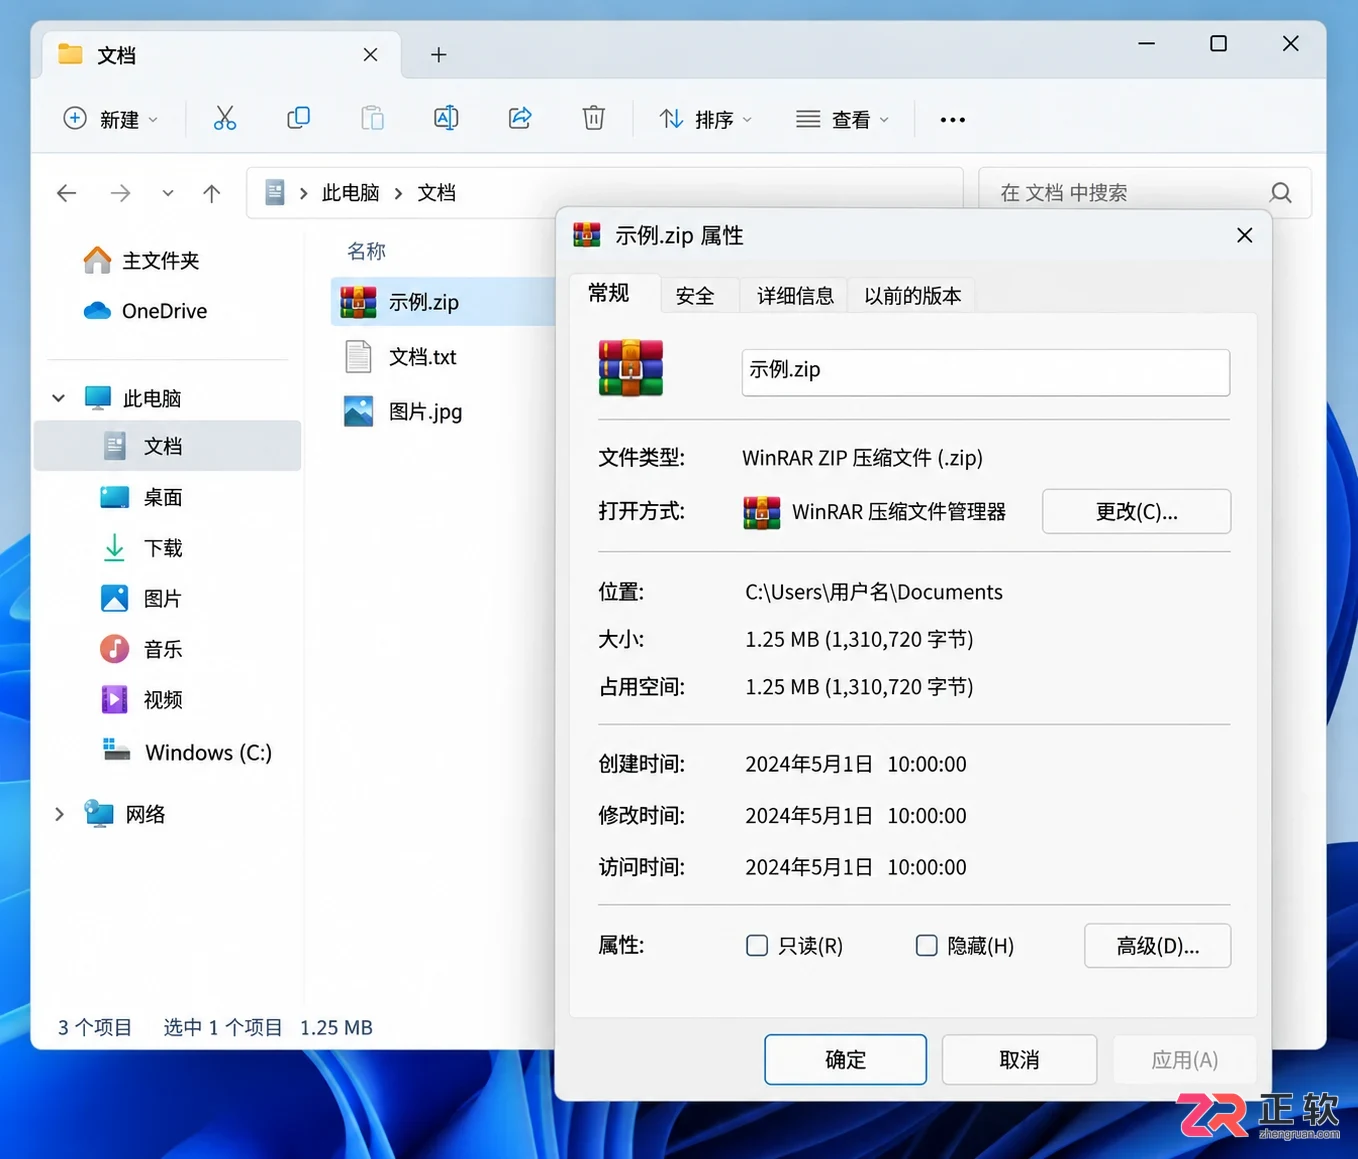This screenshot has width=1358, height=1159.
Task: Open the three-dot more options menu
Action: [953, 120]
